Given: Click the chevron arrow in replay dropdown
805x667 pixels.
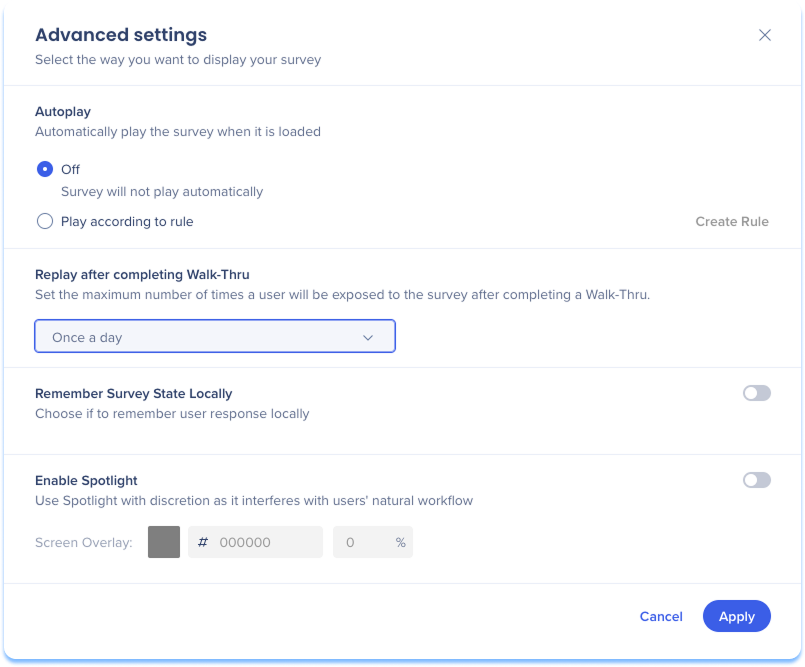Looking at the screenshot, I should [x=368, y=338].
